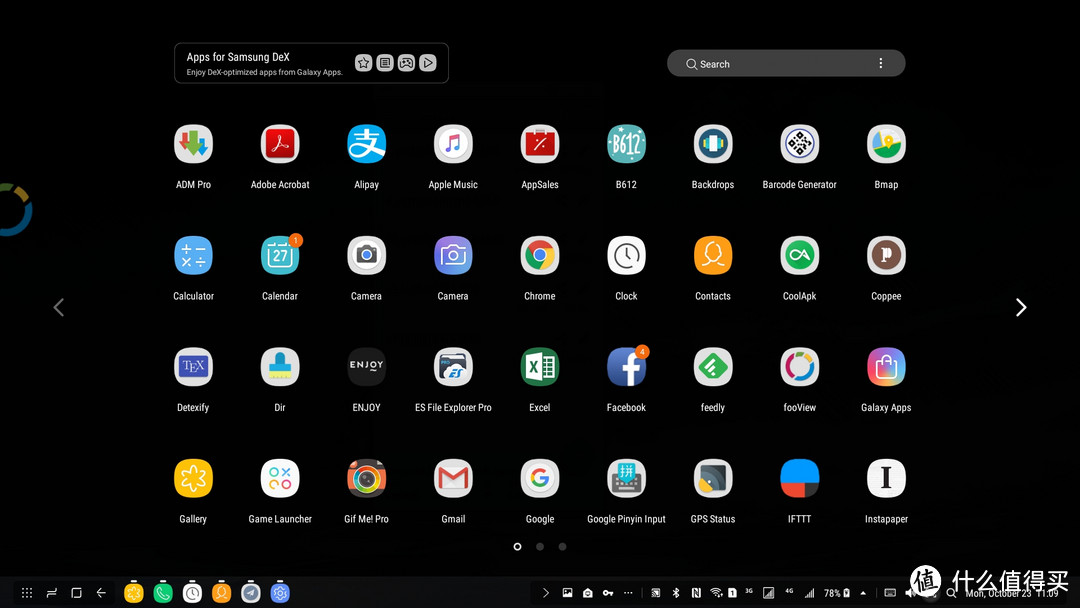Open the Galaxy Apps store banner link
The image size is (1080, 608).
tap(310, 63)
